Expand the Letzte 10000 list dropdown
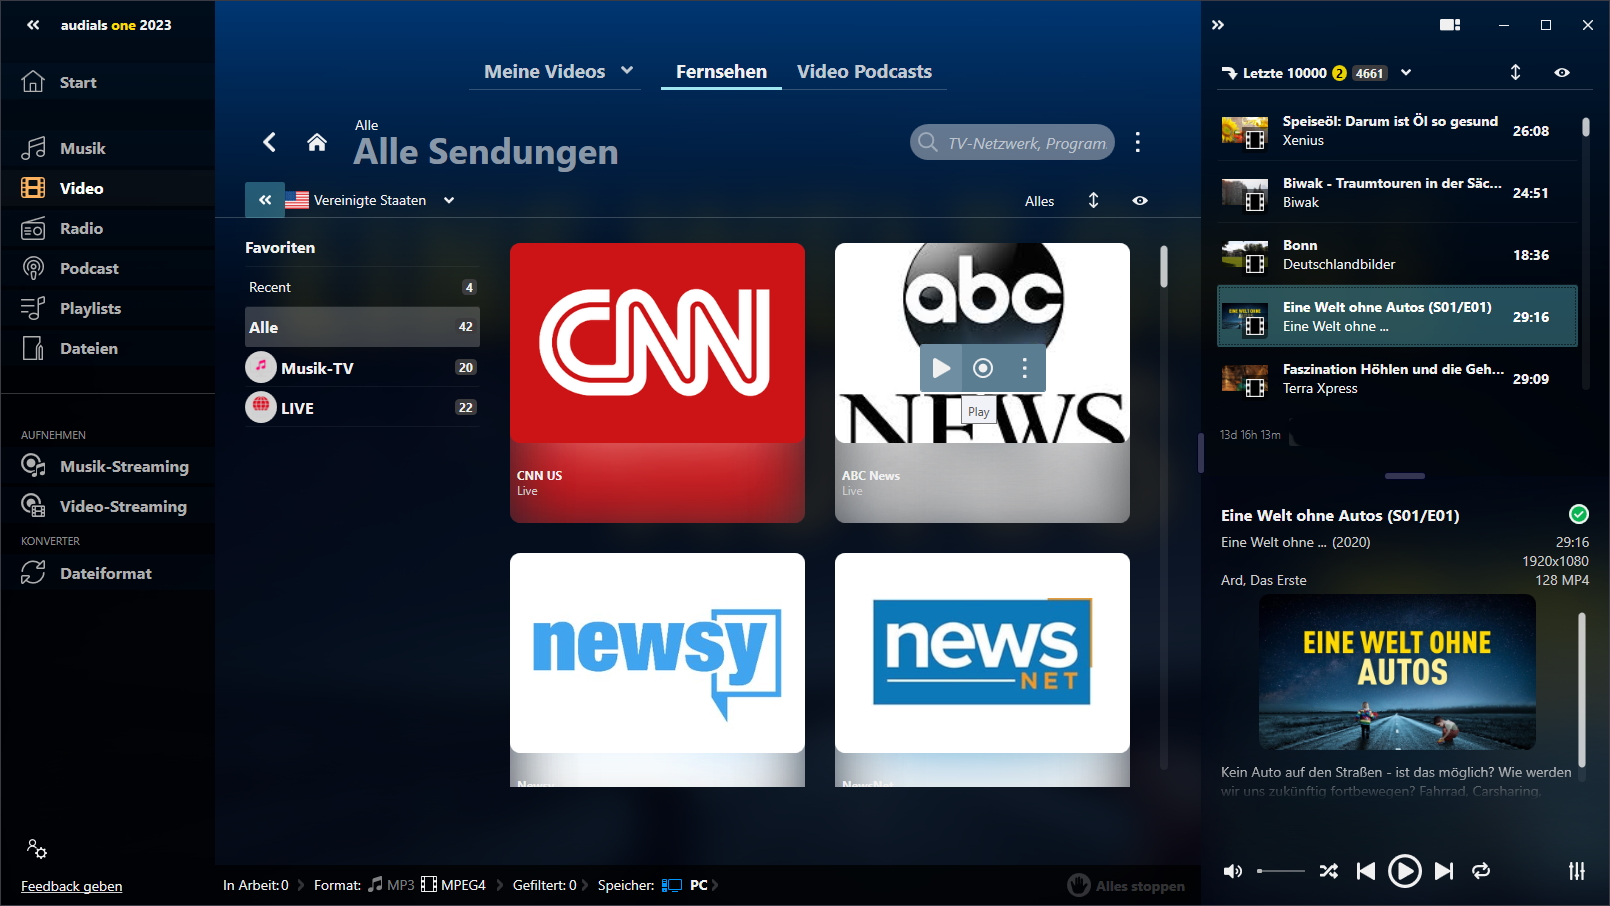The image size is (1610, 906). 1406,72
